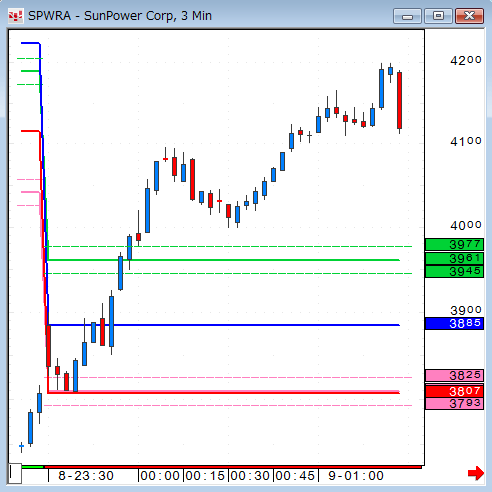492x492 pixels.
Task: Click the green 3977 price label
Action: pyautogui.click(x=454, y=245)
